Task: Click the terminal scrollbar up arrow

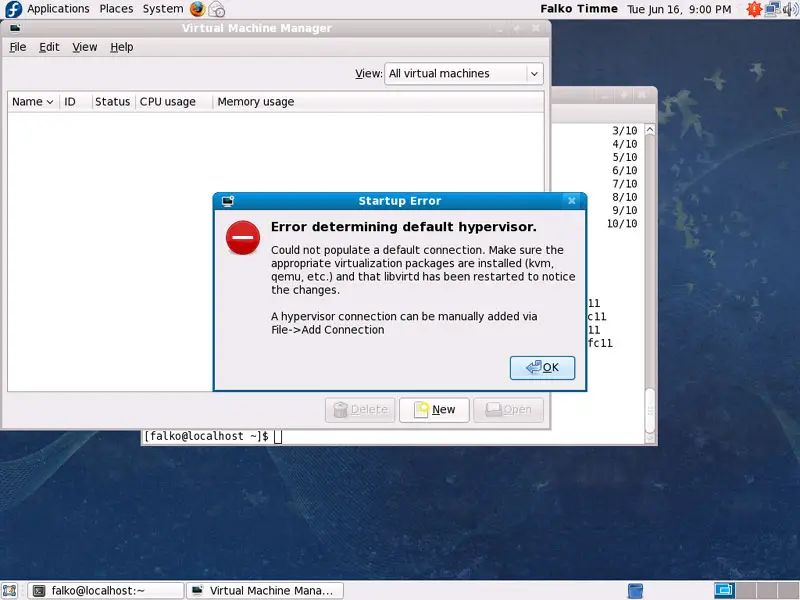Action: (650, 130)
